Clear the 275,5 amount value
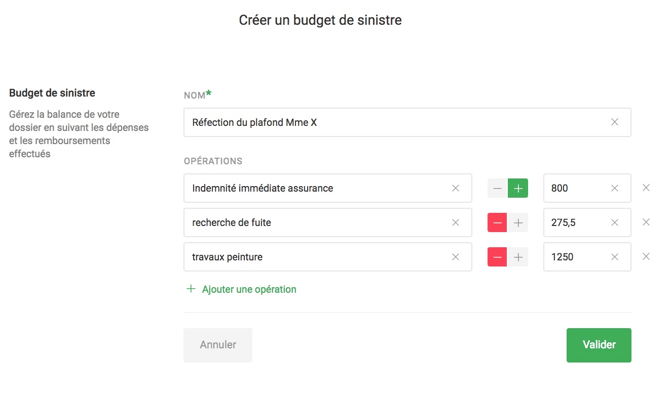Image resolution: width=670 pixels, height=407 pixels. coord(614,223)
